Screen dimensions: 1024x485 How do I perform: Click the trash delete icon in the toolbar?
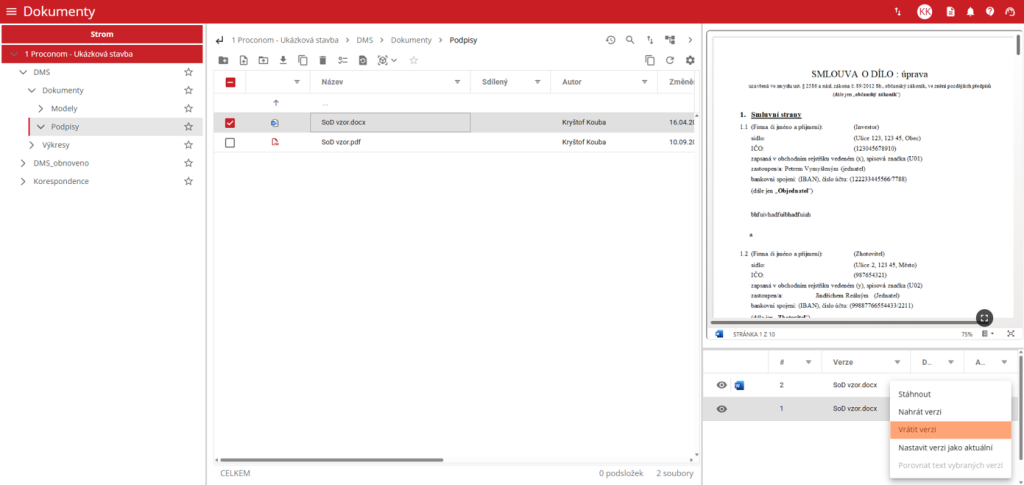(x=322, y=61)
